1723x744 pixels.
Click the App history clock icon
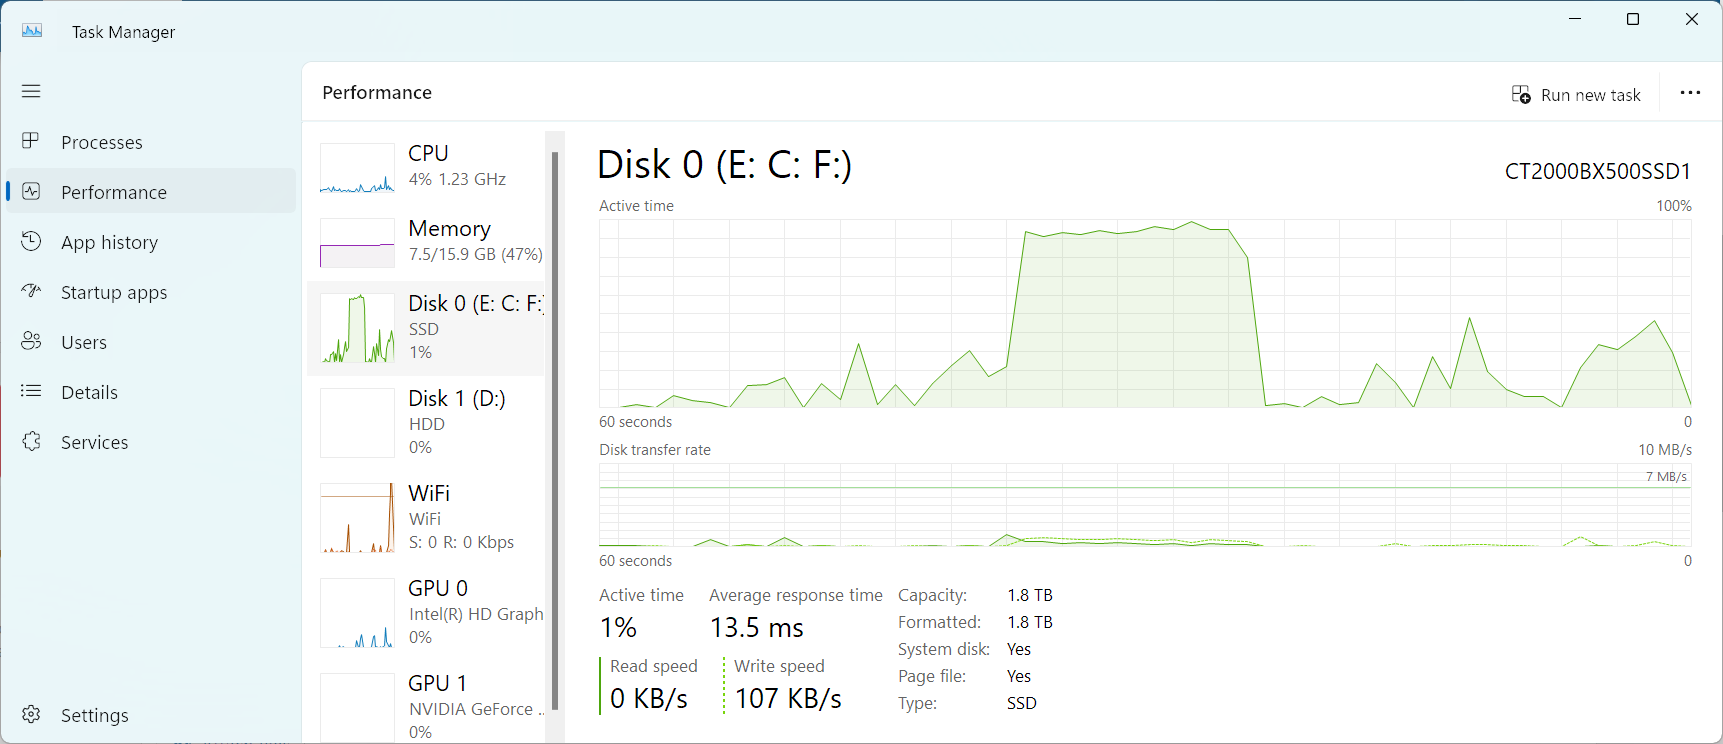pyautogui.click(x=31, y=241)
